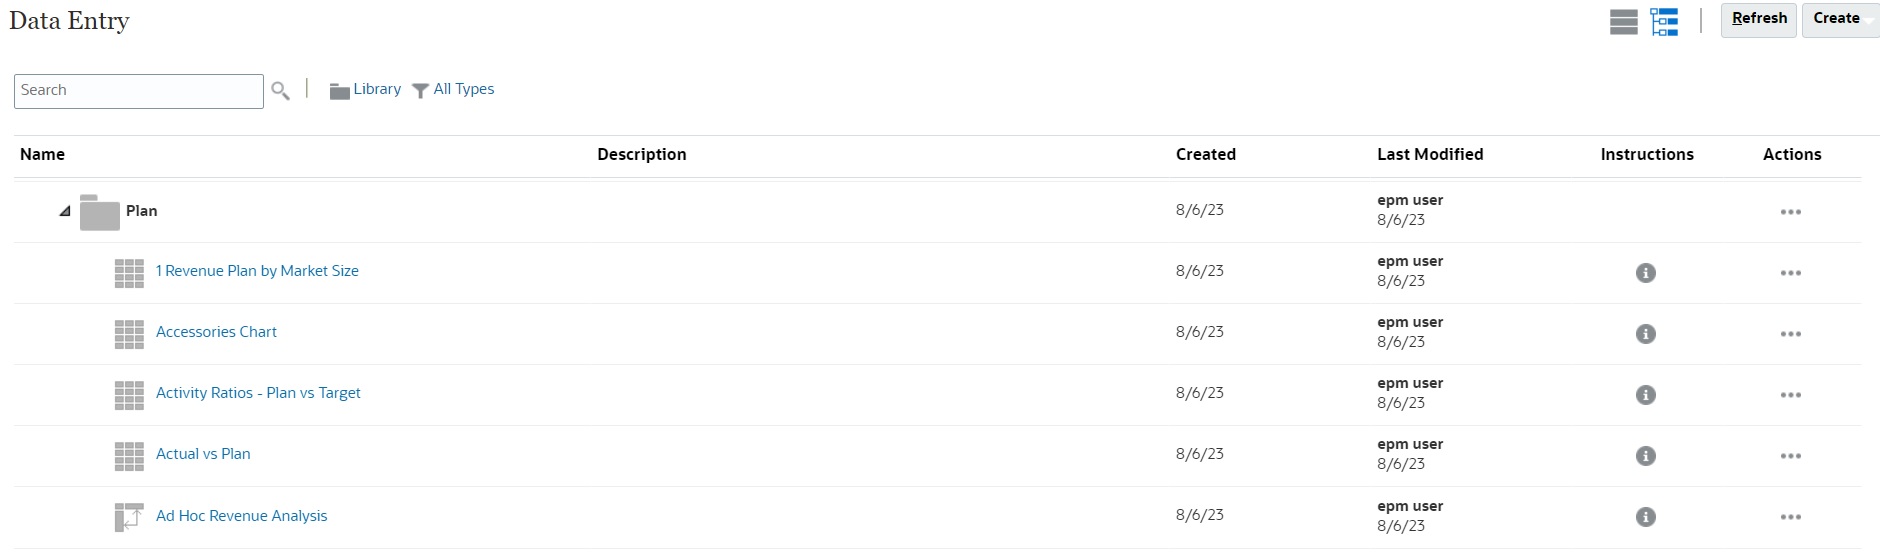Switch to flat list view icon

(x=1624, y=21)
